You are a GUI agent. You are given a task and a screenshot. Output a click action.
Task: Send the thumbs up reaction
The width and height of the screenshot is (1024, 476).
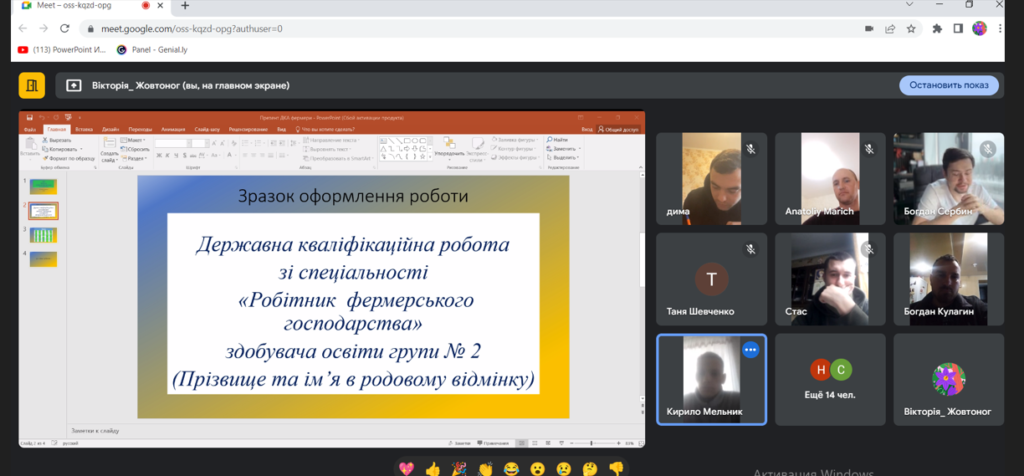click(x=432, y=468)
